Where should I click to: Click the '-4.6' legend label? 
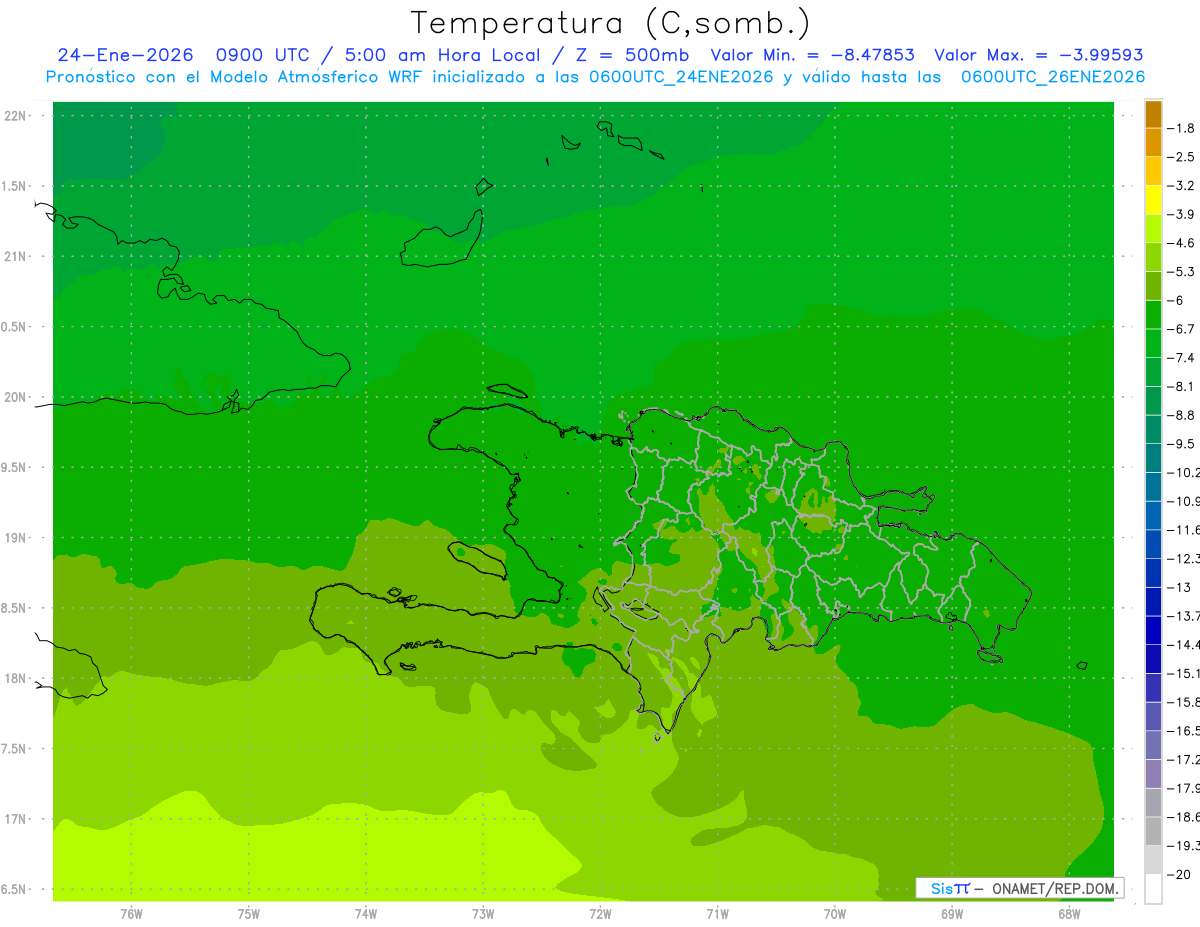coord(1181,243)
